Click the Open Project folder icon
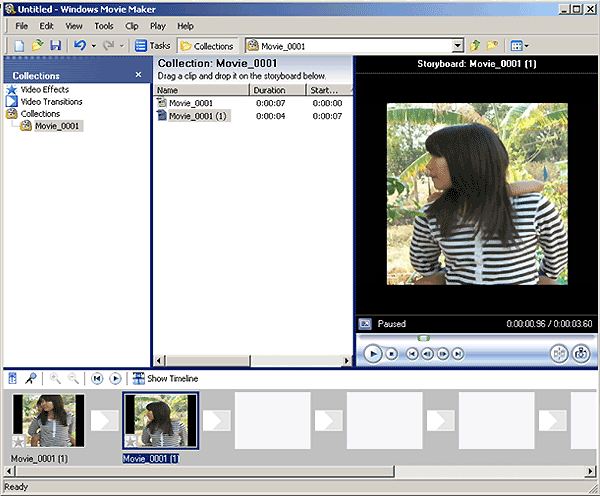The image size is (600, 496). click(x=37, y=46)
